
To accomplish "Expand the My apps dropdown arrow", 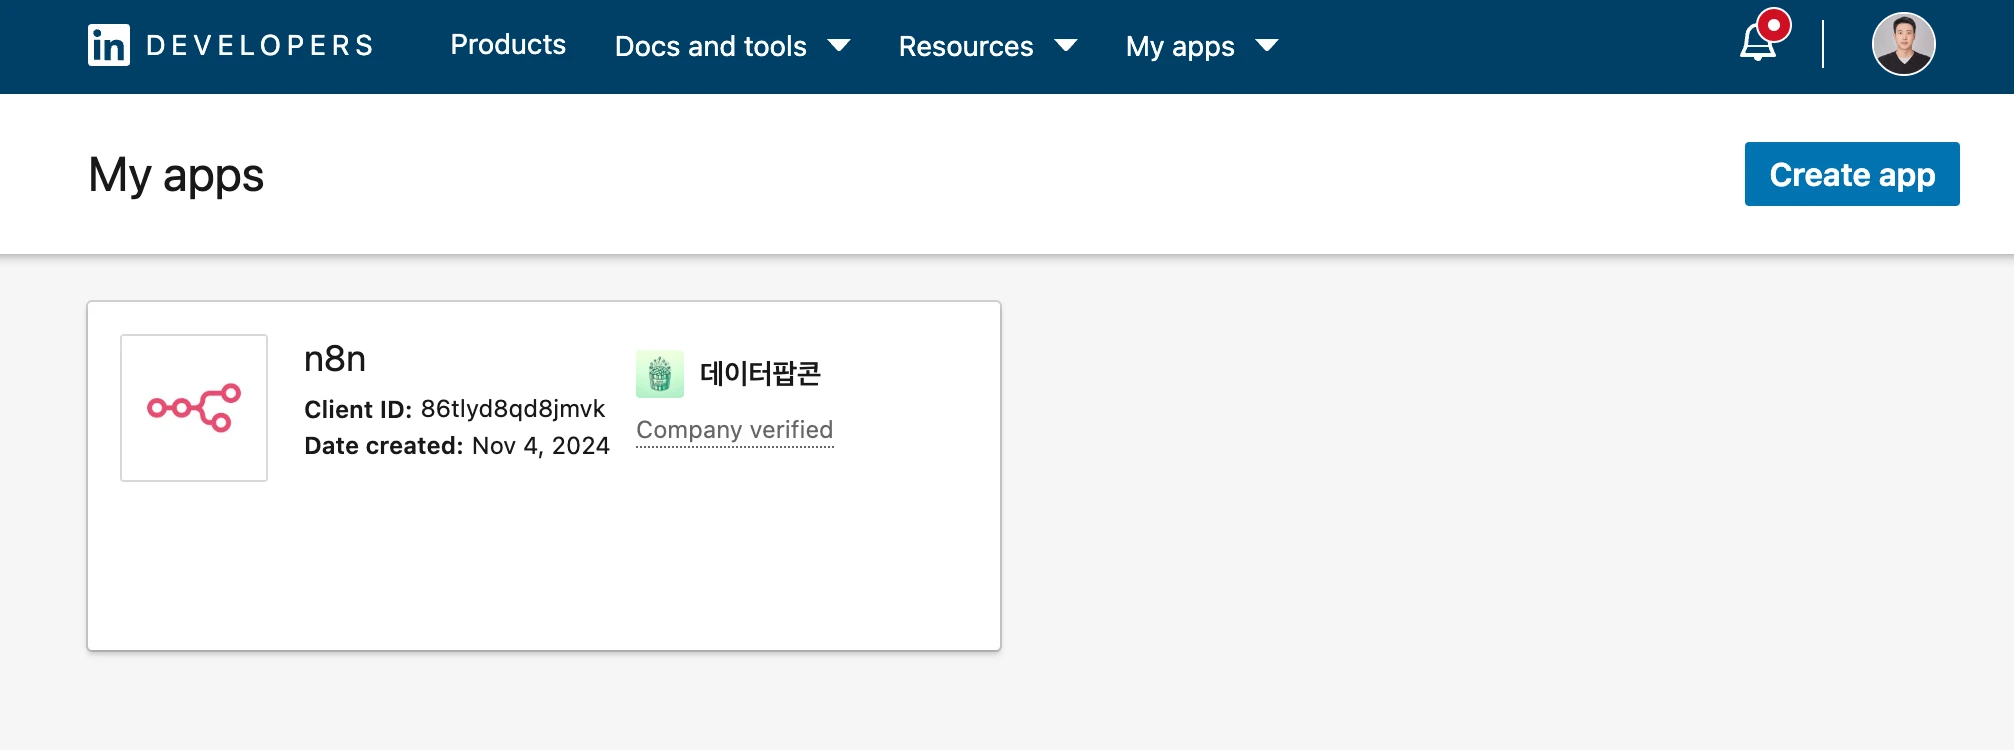I will tap(1266, 46).
